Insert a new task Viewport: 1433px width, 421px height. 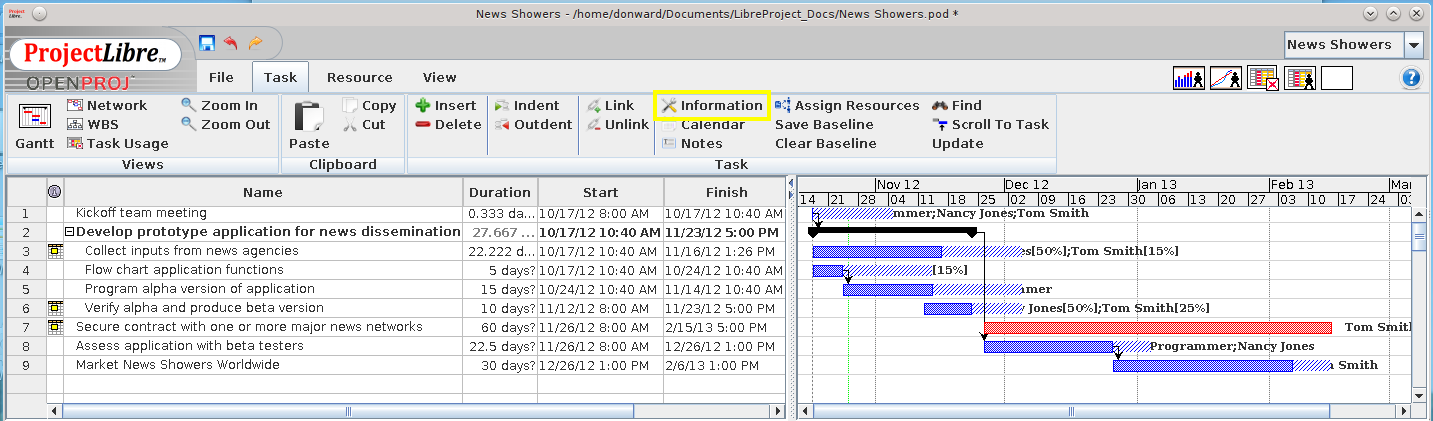pyautogui.click(x=446, y=105)
